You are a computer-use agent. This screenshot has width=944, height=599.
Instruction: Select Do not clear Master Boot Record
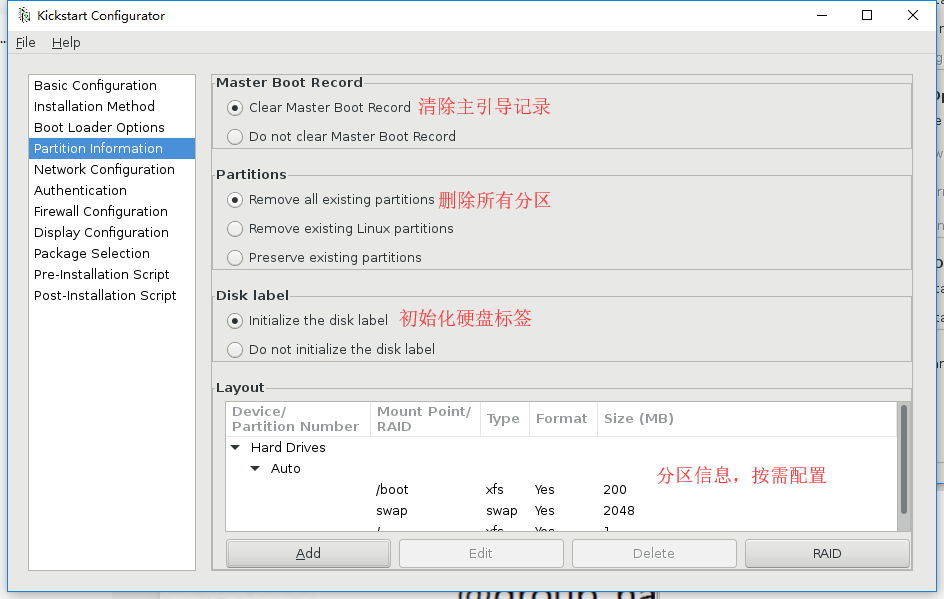[235, 137]
